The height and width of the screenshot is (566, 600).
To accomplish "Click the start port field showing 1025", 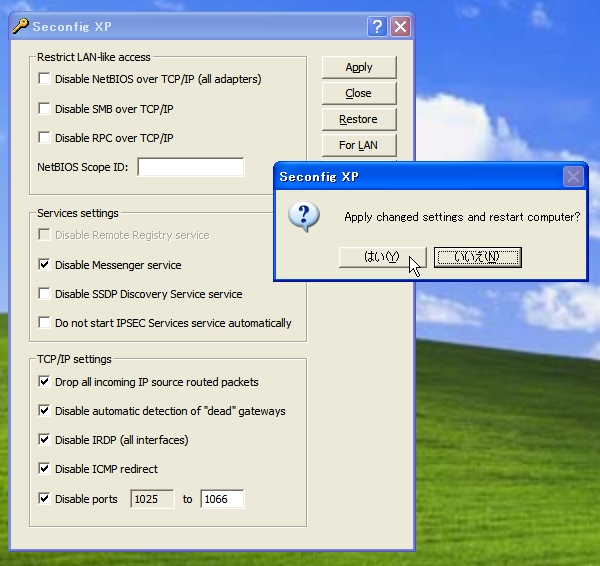I will point(152,499).
